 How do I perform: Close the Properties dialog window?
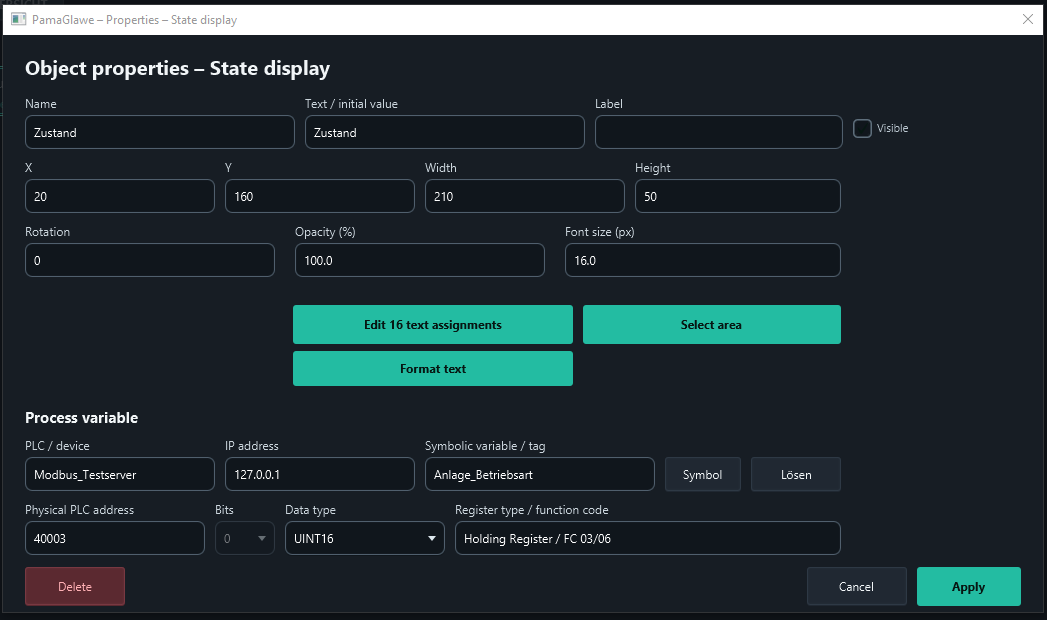pos(1028,19)
